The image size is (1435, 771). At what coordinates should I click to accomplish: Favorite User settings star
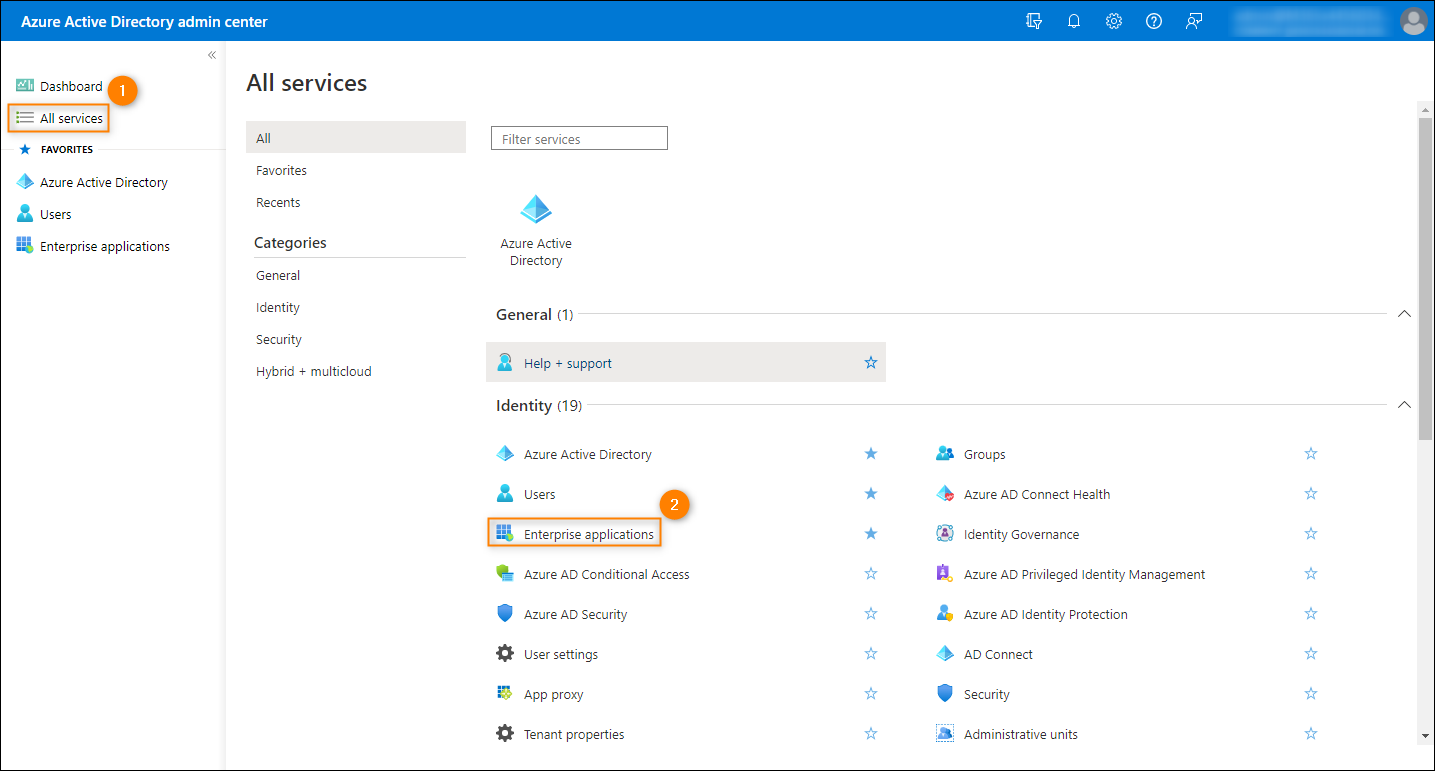(871, 654)
